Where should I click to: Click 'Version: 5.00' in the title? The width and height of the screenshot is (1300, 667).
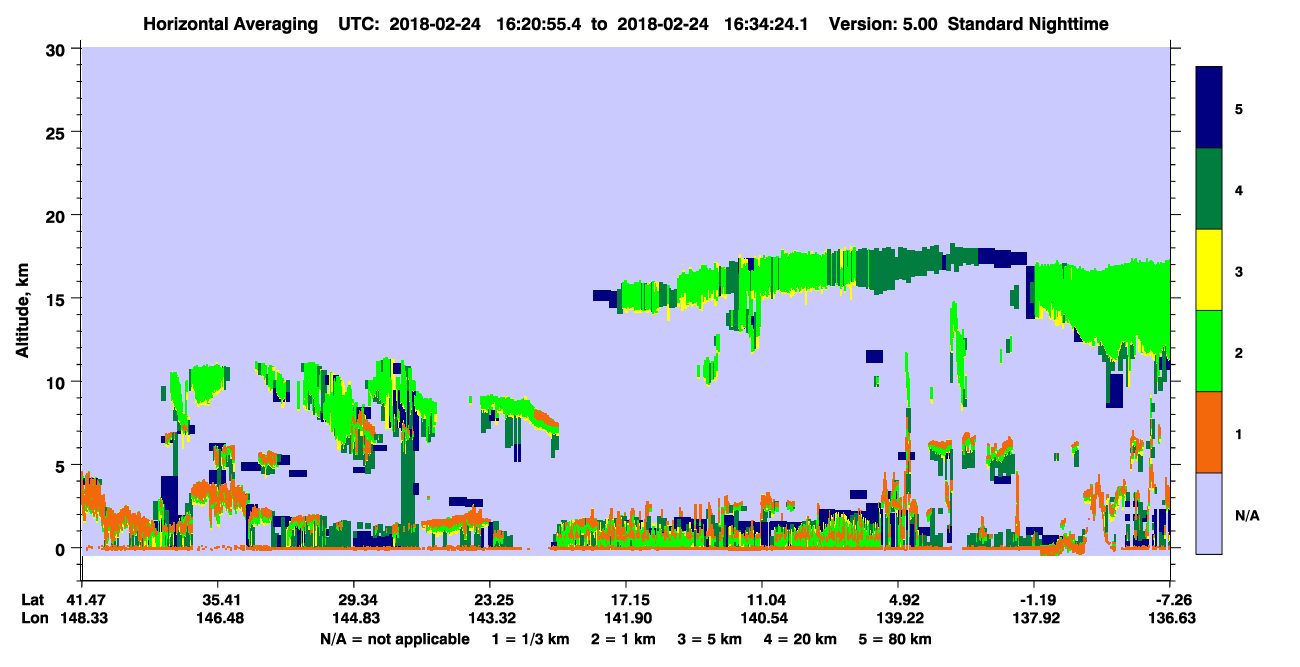883,24
